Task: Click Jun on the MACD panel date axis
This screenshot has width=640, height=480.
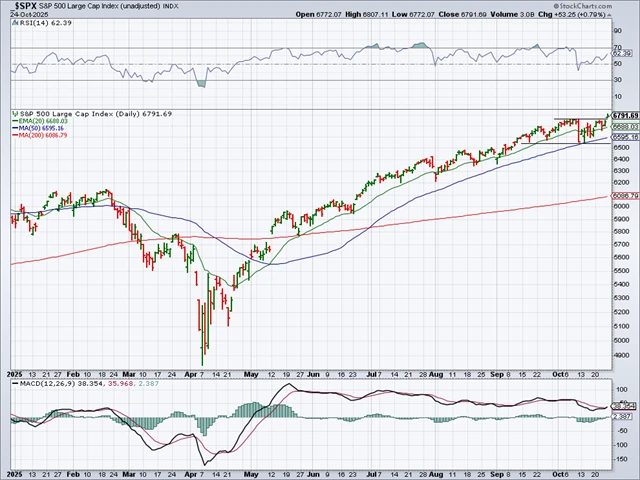Action: point(313,475)
